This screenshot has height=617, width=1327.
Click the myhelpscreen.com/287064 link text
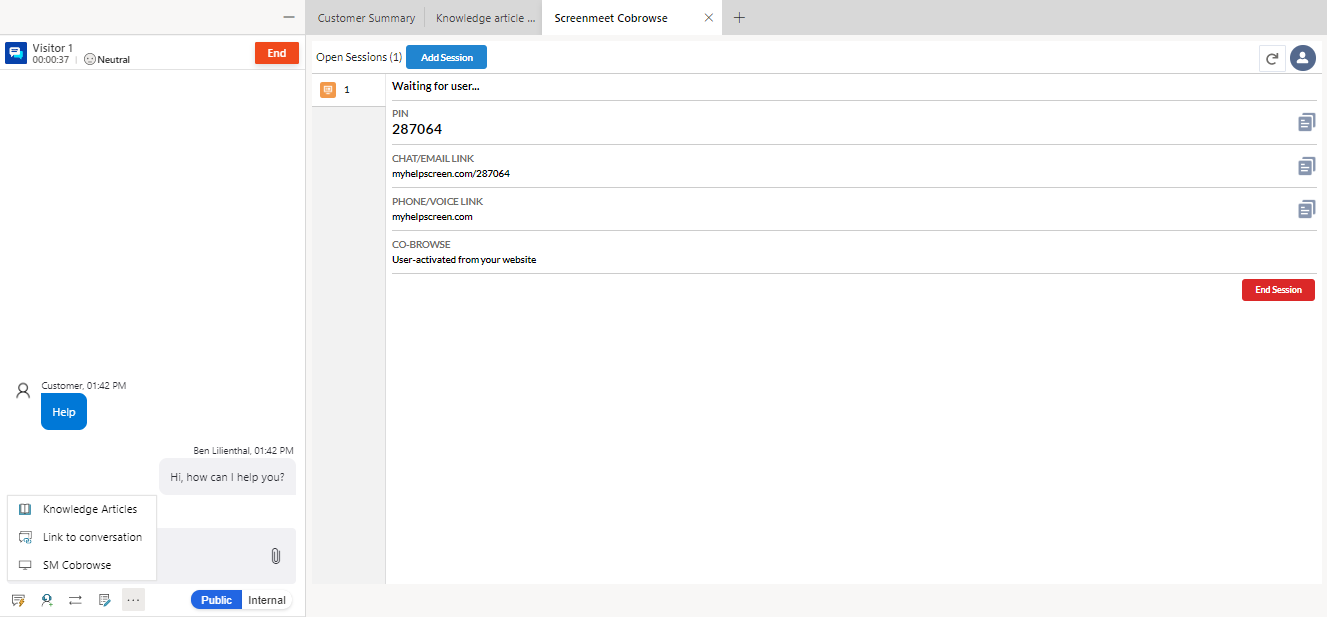tap(451, 174)
